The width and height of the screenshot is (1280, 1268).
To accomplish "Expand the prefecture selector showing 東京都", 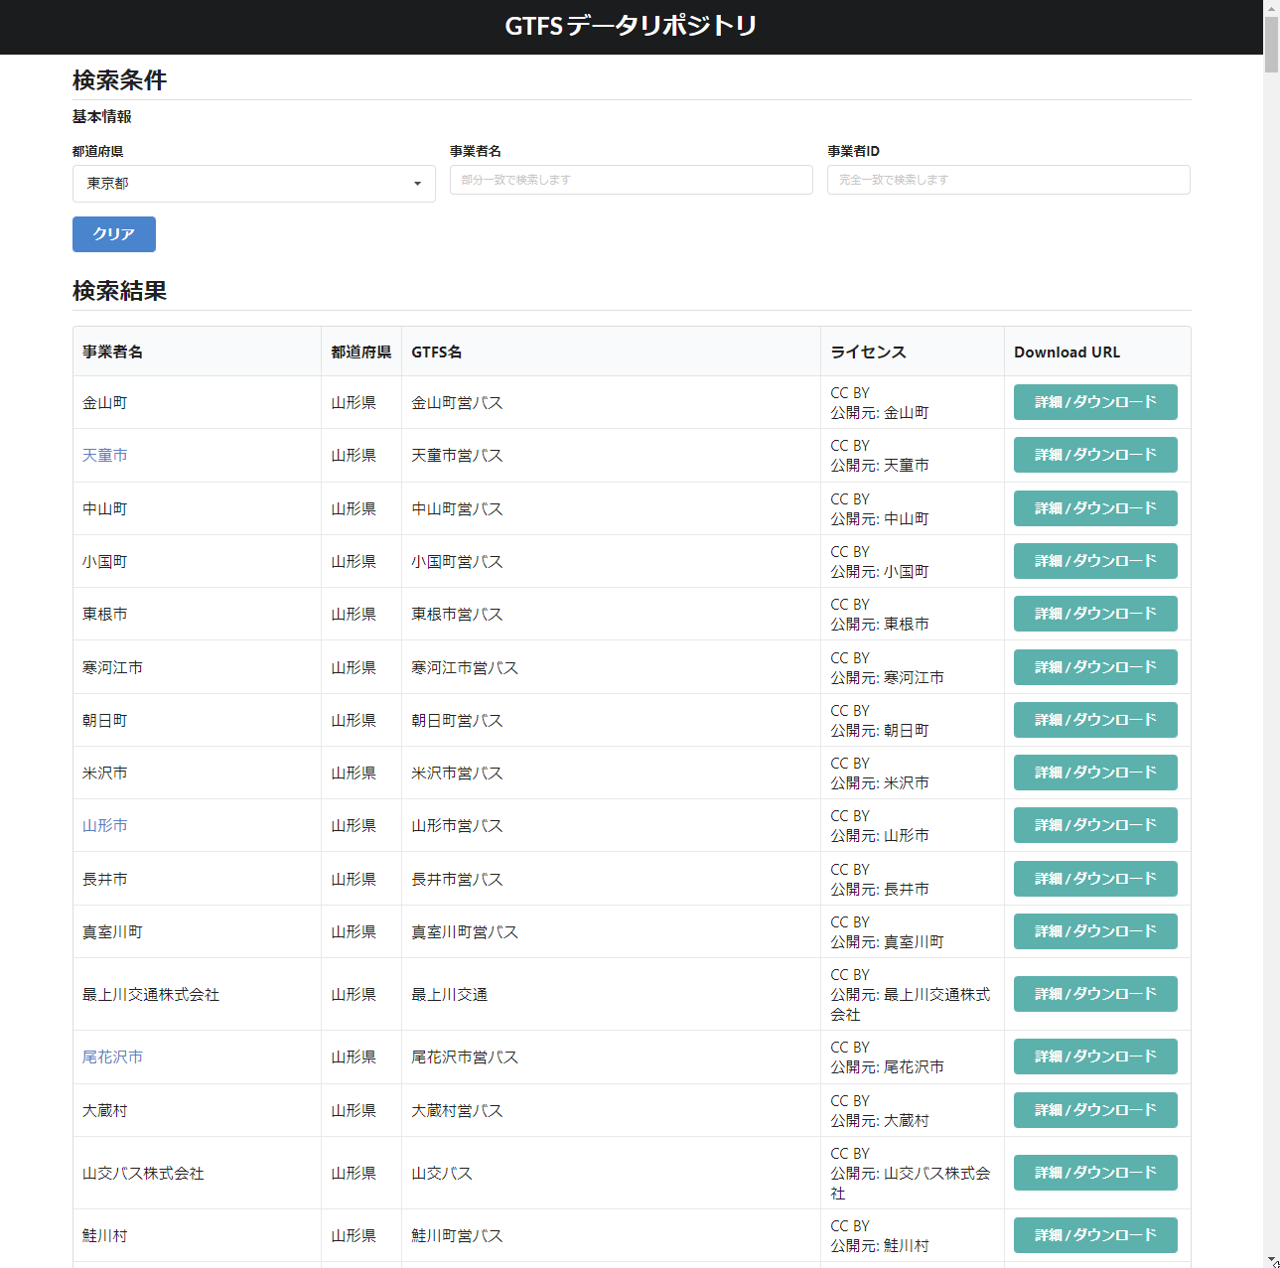I will [x=253, y=183].
